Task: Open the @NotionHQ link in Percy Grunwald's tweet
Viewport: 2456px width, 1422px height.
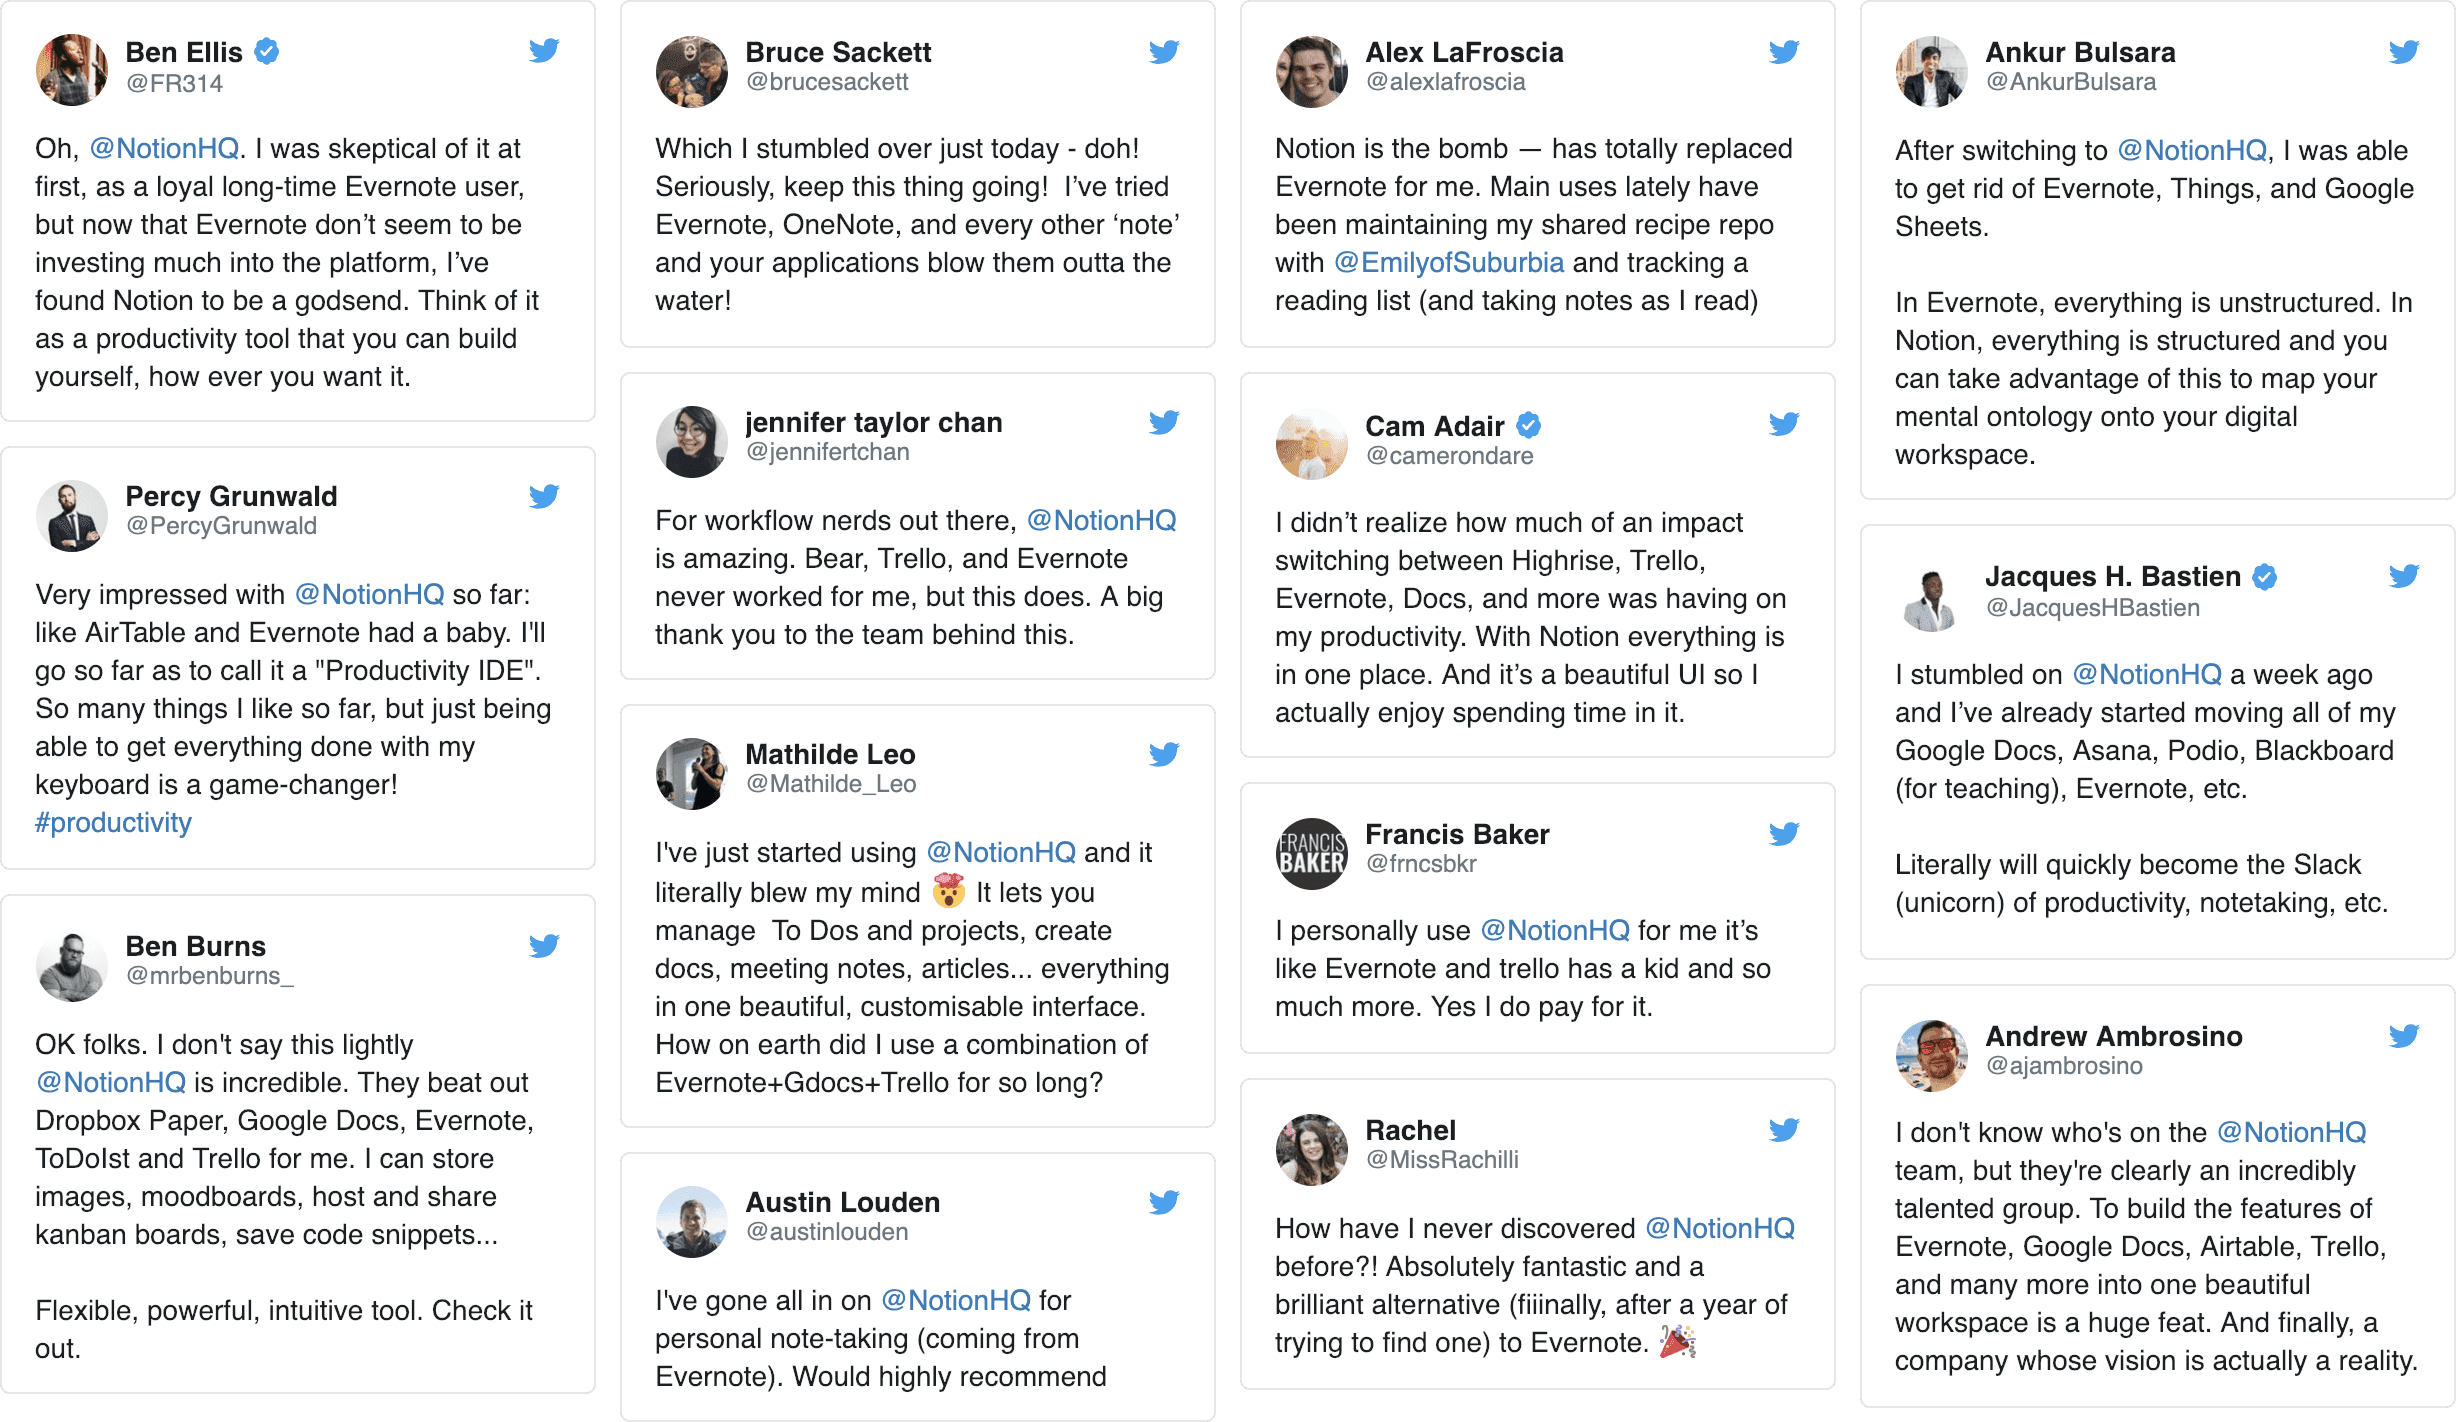Action: (368, 593)
